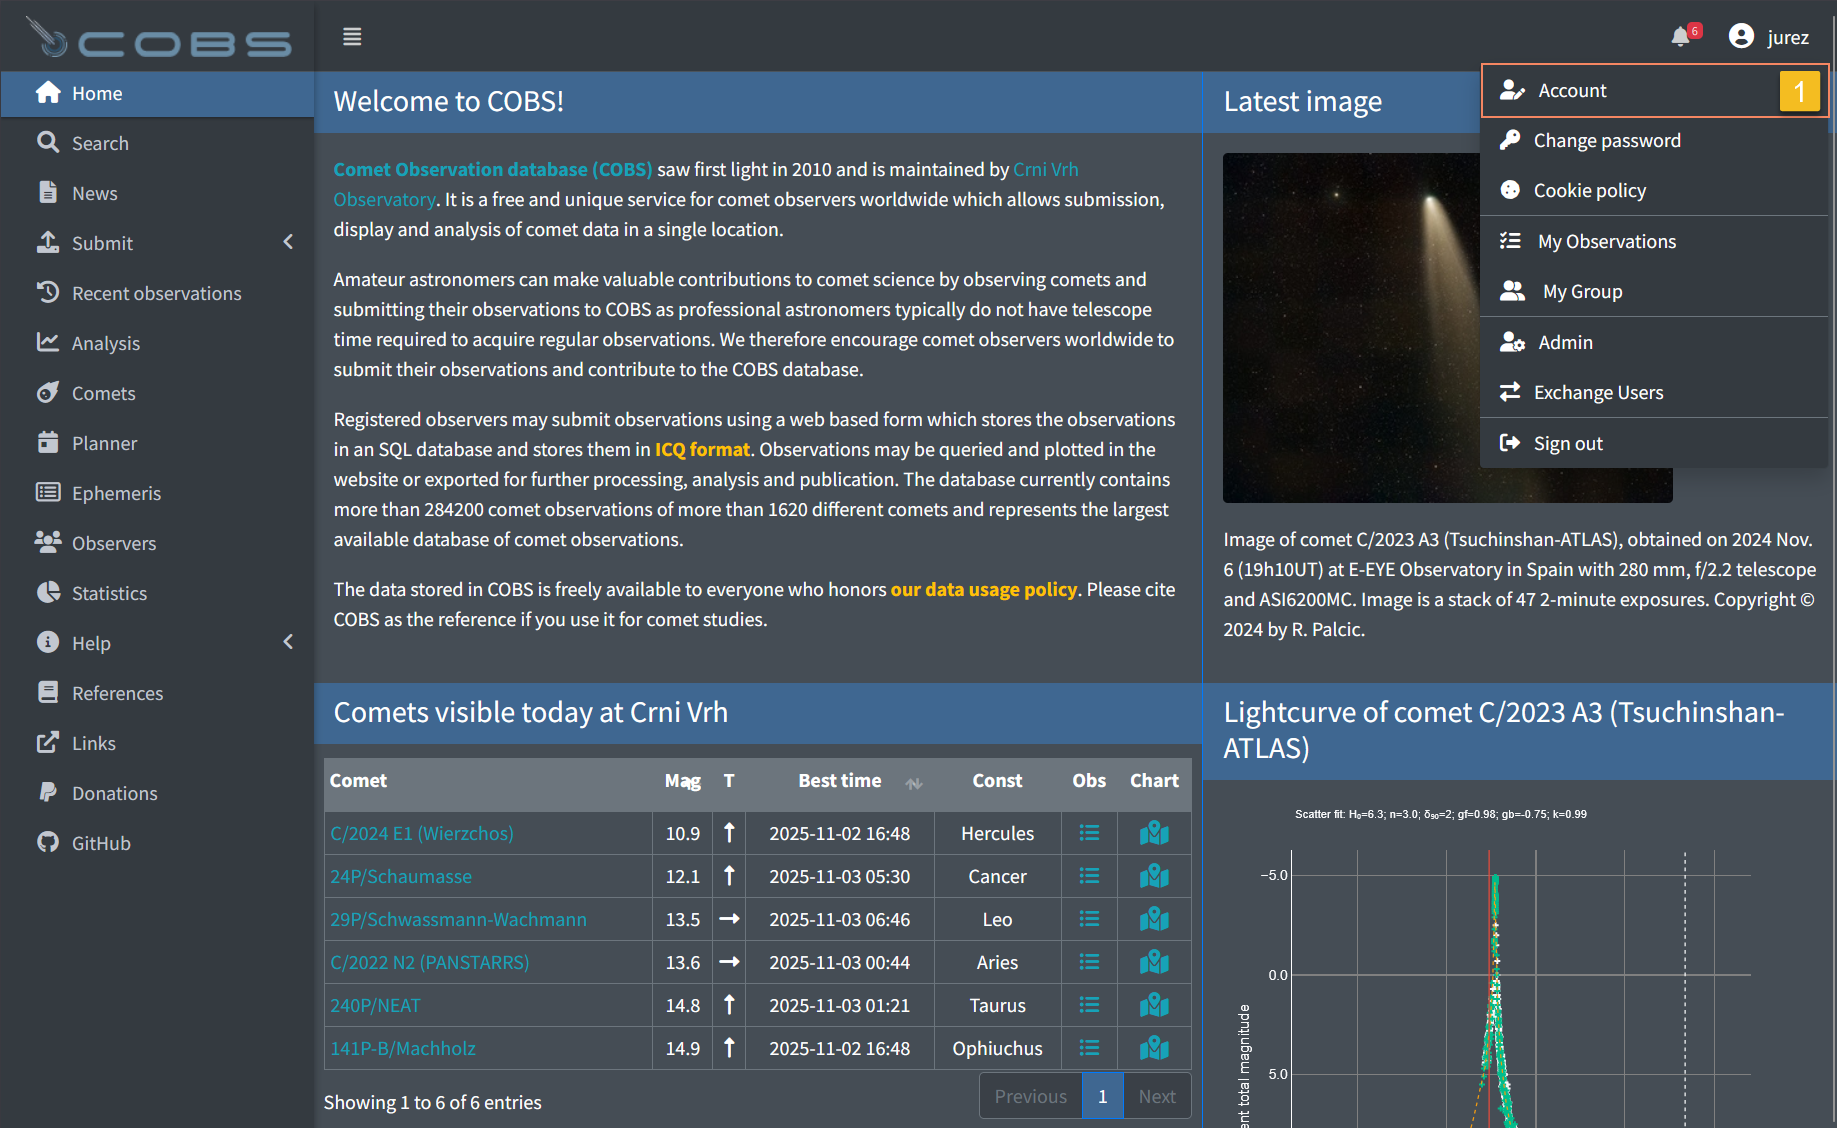Choose Sign out in user menu
The width and height of the screenshot is (1837, 1128).
(1567, 443)
